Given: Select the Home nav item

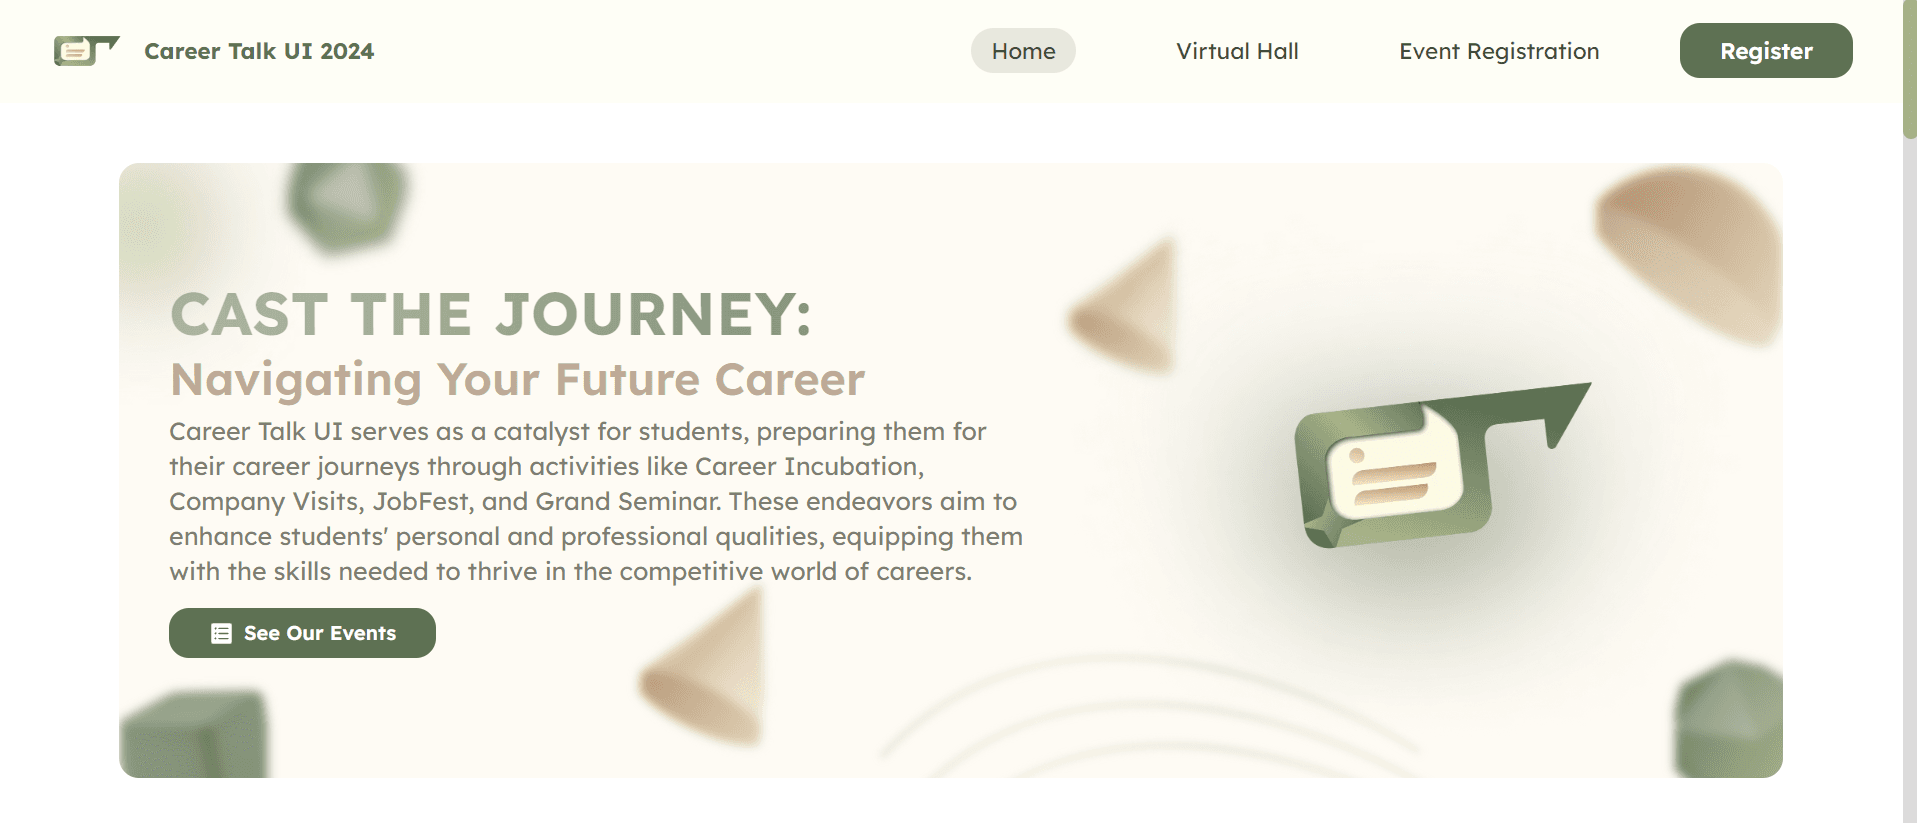Looking at the screenshot, I should pyautogui.click(x=1023, y=51).
